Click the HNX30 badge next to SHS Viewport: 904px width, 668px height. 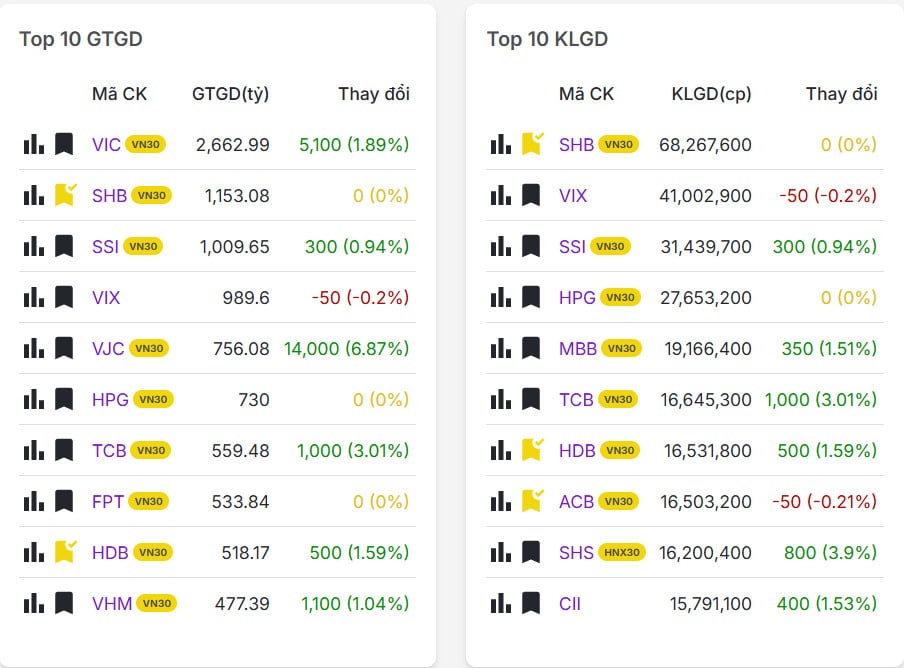622,552
